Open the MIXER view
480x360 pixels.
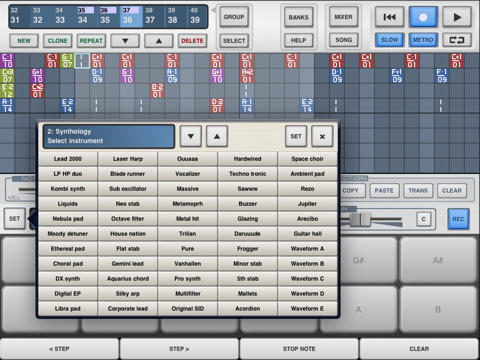343,17
